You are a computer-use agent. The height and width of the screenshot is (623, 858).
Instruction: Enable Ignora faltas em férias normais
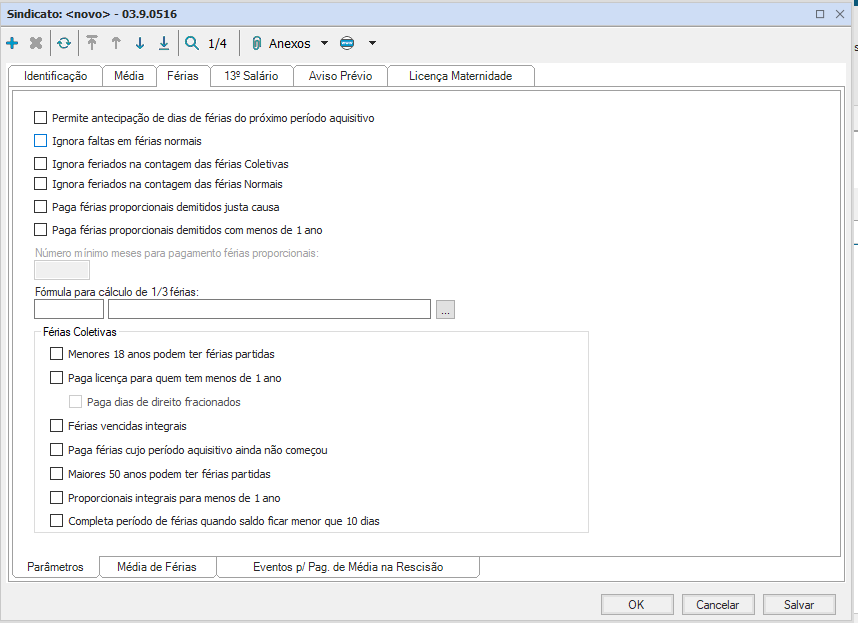(41, 141)
